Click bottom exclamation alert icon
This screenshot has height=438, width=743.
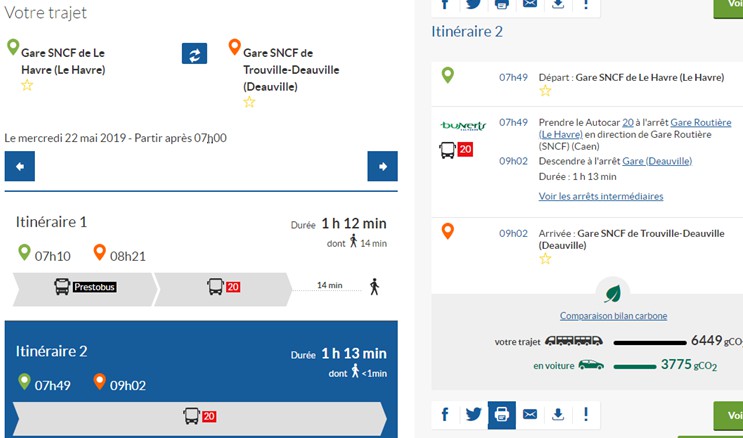[x=586, y=414]
